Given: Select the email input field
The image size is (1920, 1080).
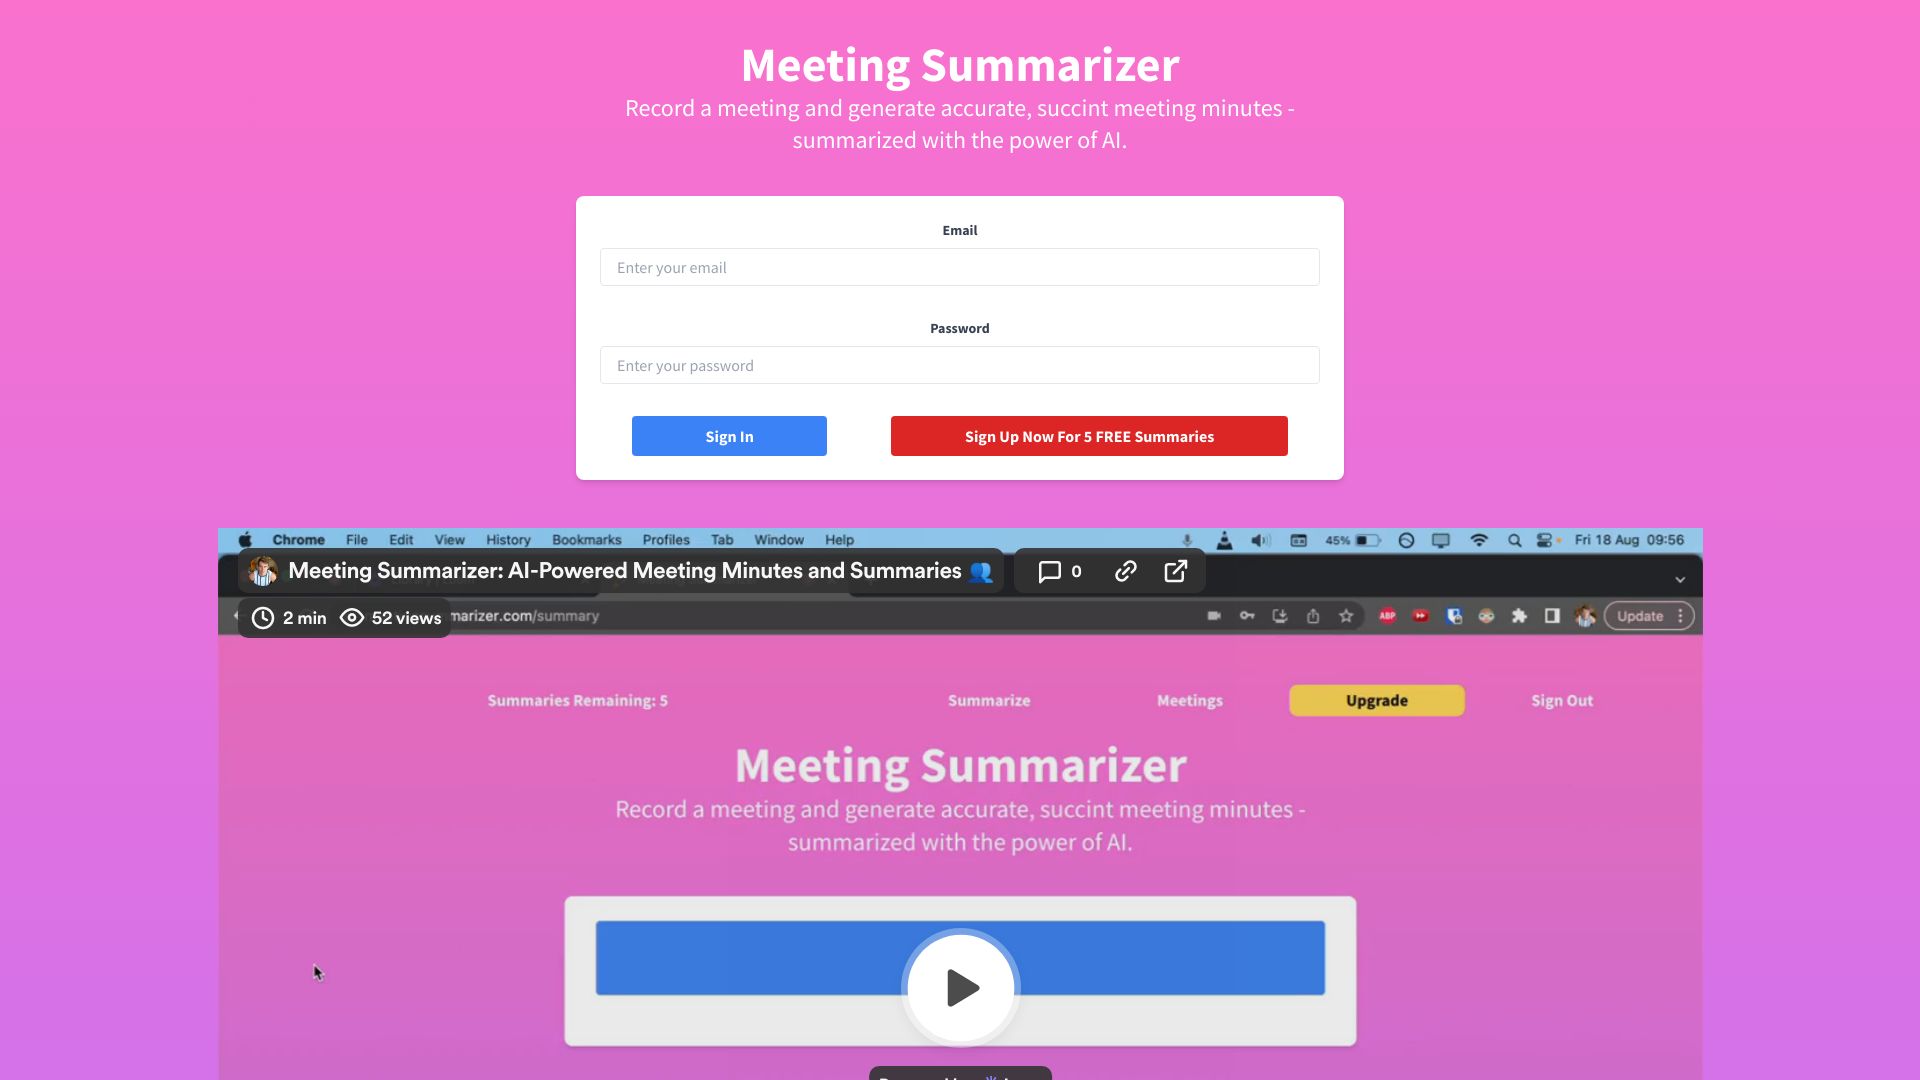Looking at the screenshot, I should tap(960, 266).
